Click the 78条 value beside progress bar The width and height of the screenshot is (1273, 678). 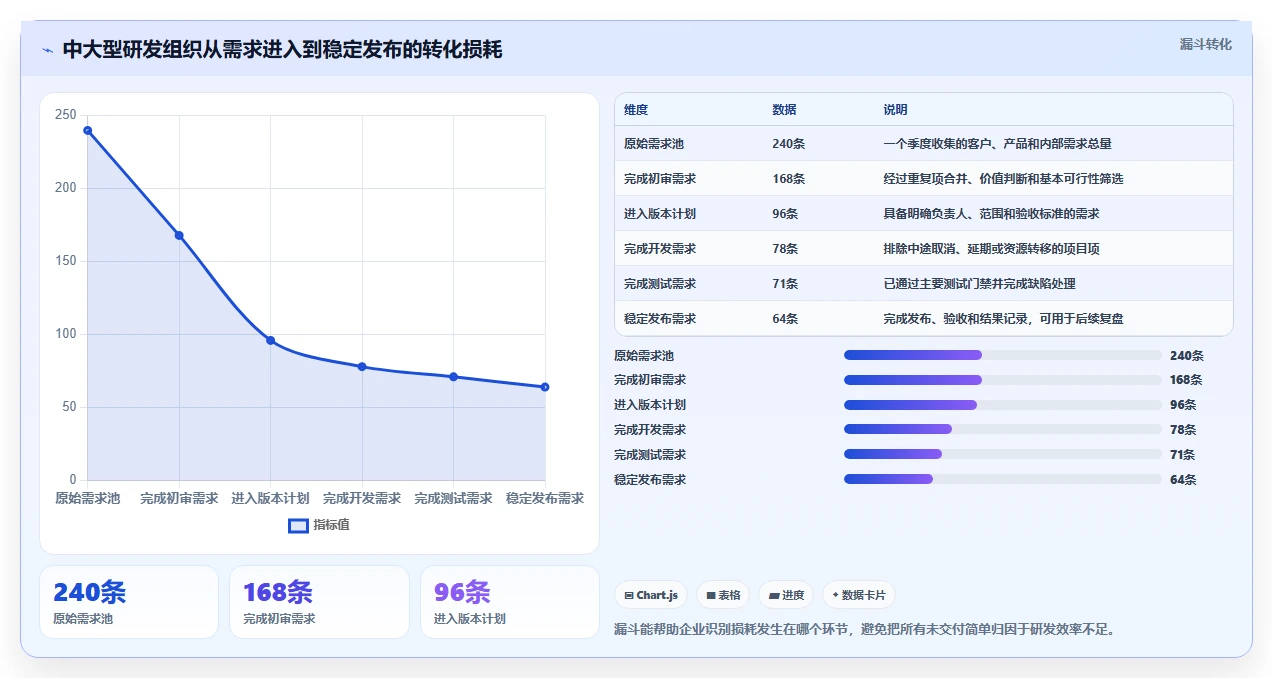[x=1183, y=430]
